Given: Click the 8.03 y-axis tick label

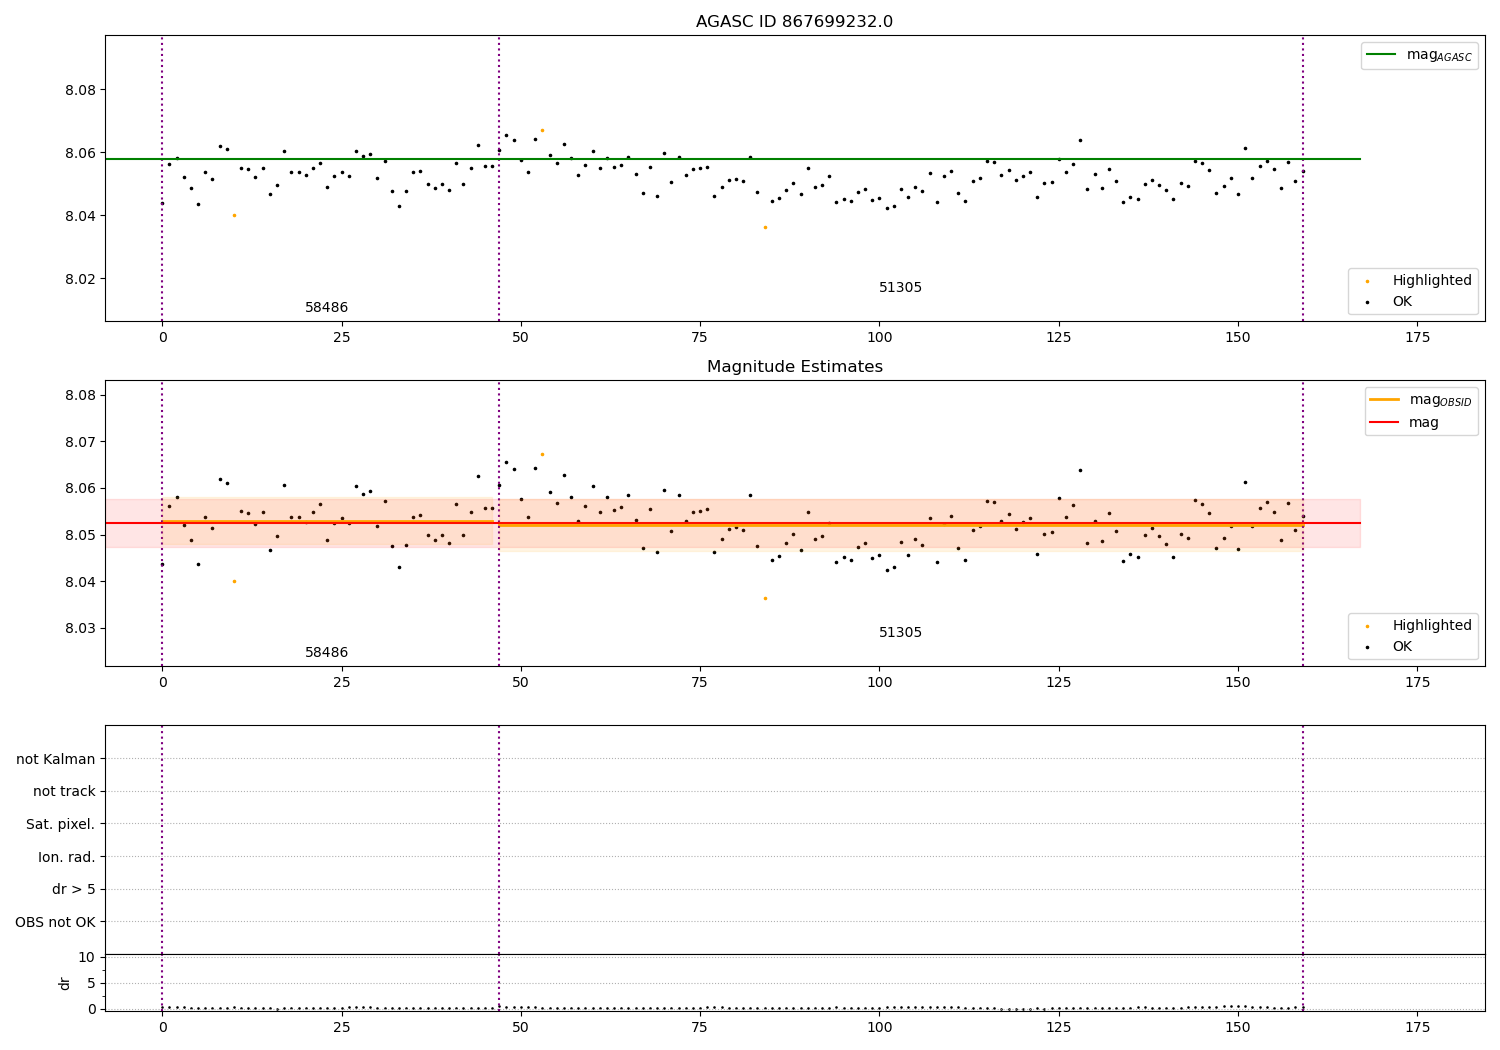Looking at the screenshot, I should (78, 629).
